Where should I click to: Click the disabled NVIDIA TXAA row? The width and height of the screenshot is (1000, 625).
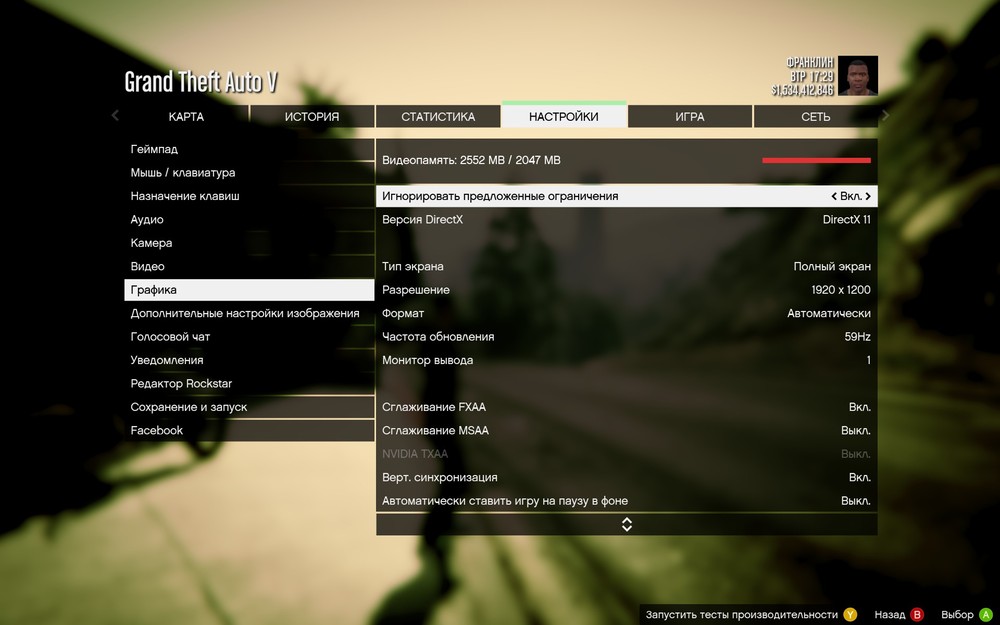[627, 454]
